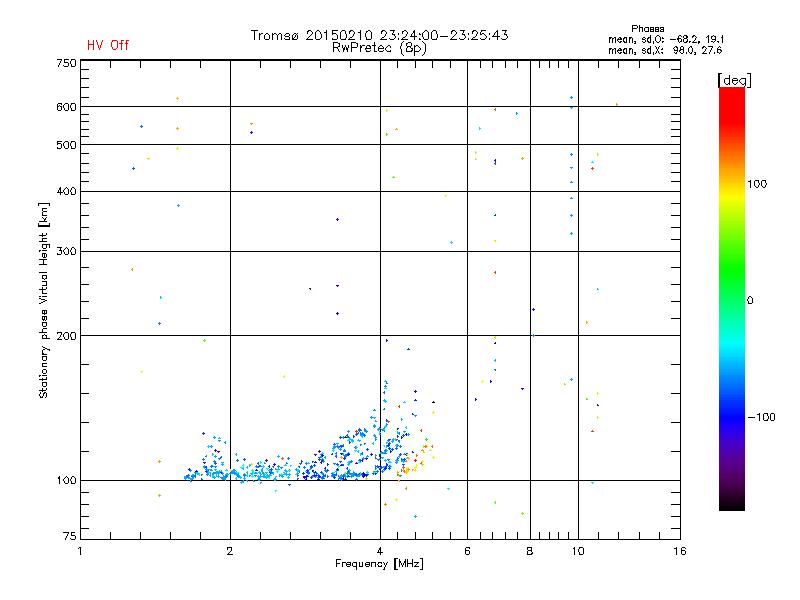The height and width of the screenshot is (600, 800).
Task: Click the 750 tick on the height axis
Action: (x=66, y=63)
